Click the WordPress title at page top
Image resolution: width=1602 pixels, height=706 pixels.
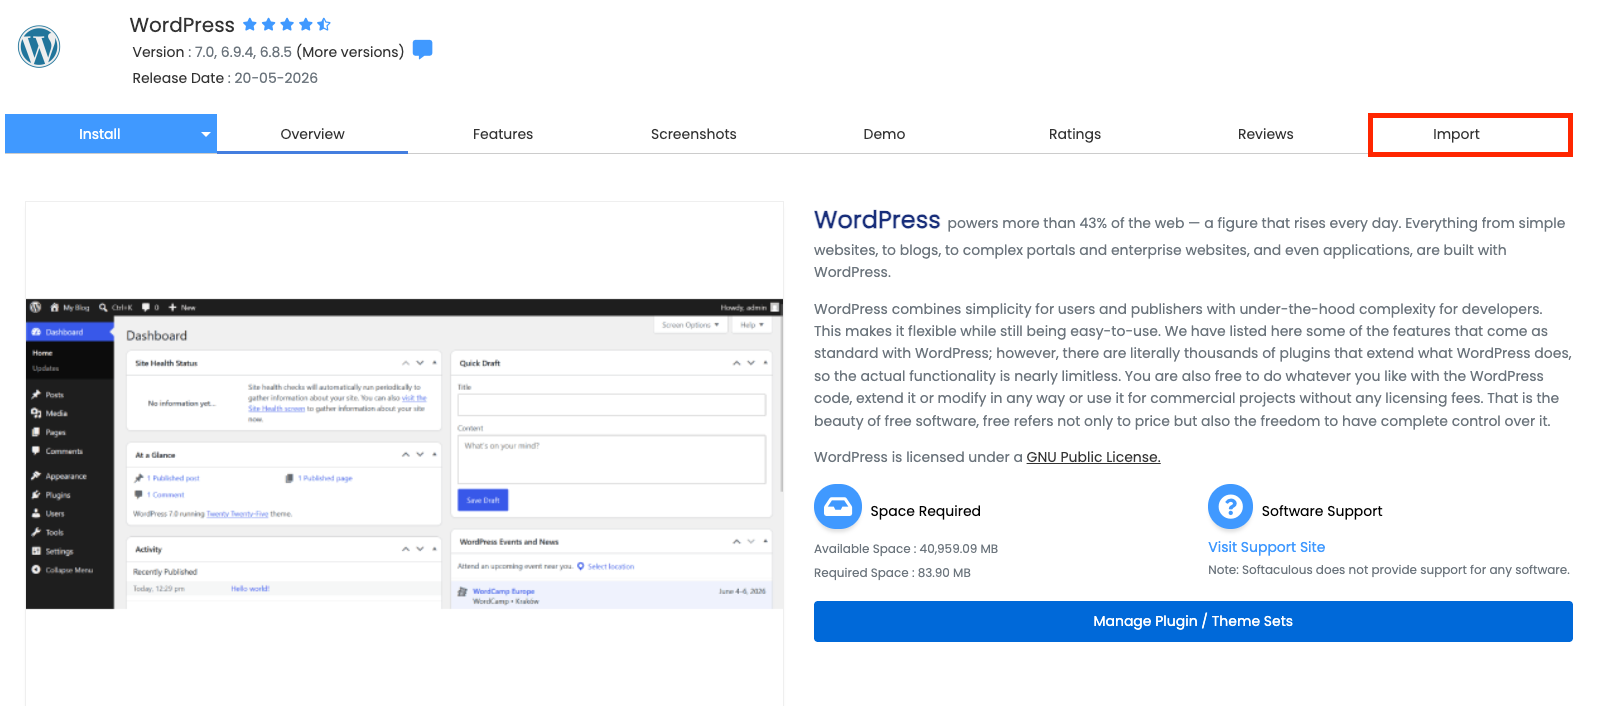click(x=182, y=25)
